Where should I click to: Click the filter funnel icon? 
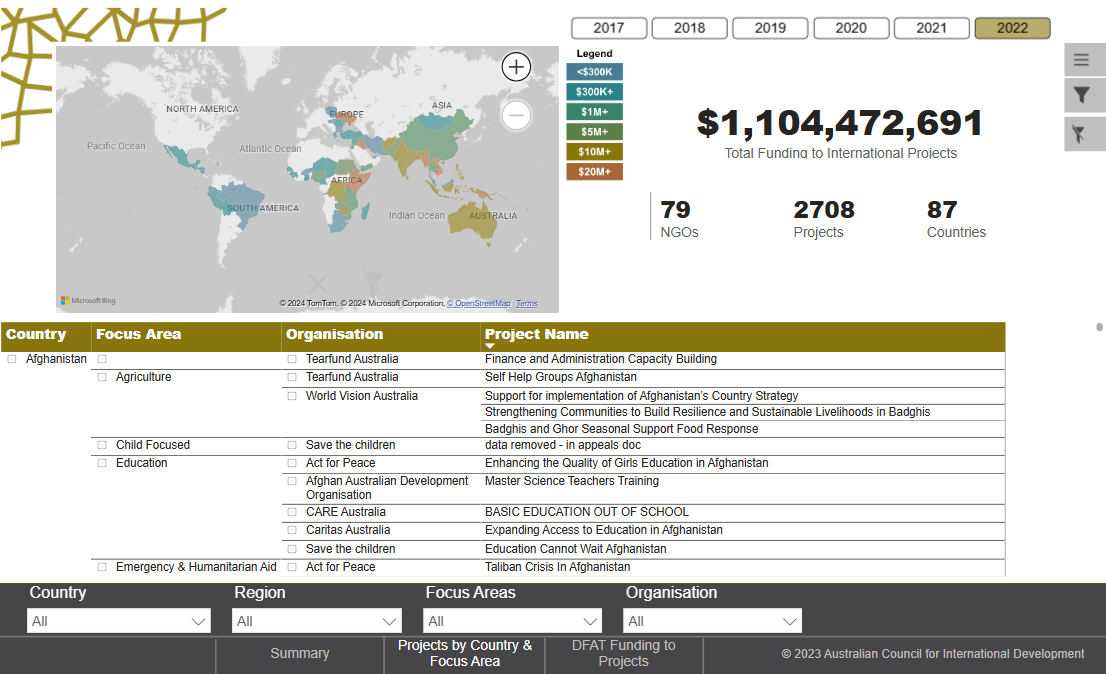[1081, 96]
